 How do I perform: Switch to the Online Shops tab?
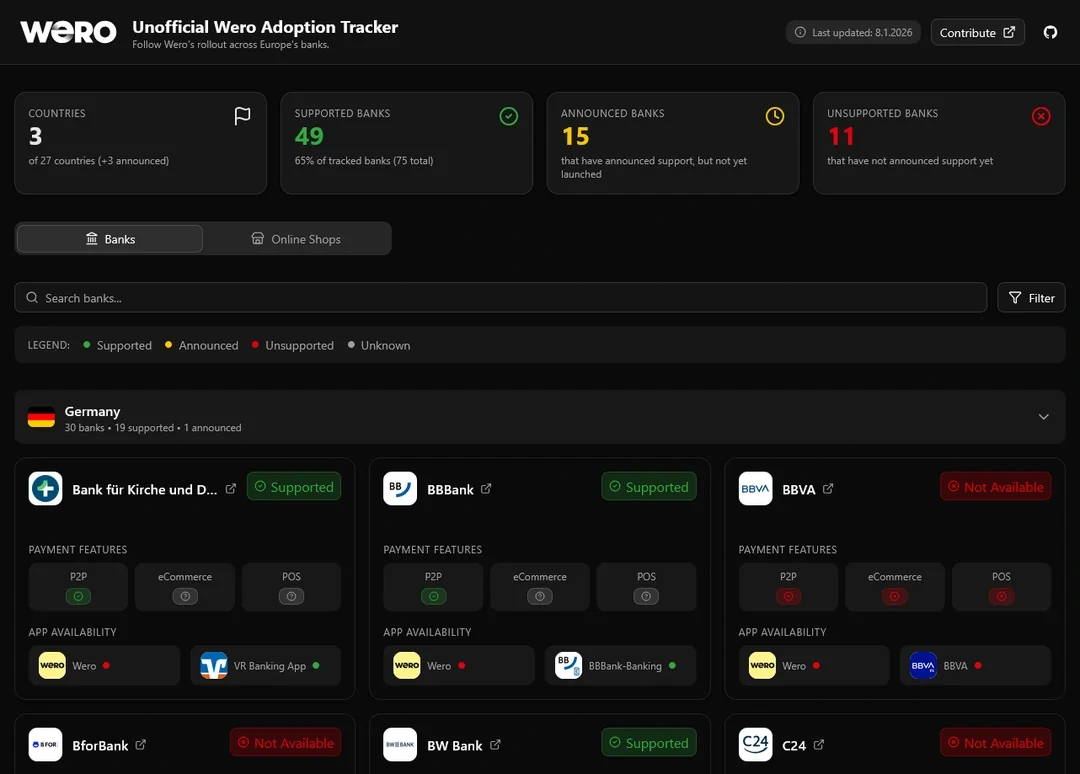pyautogui.click(x=296, y=239)
